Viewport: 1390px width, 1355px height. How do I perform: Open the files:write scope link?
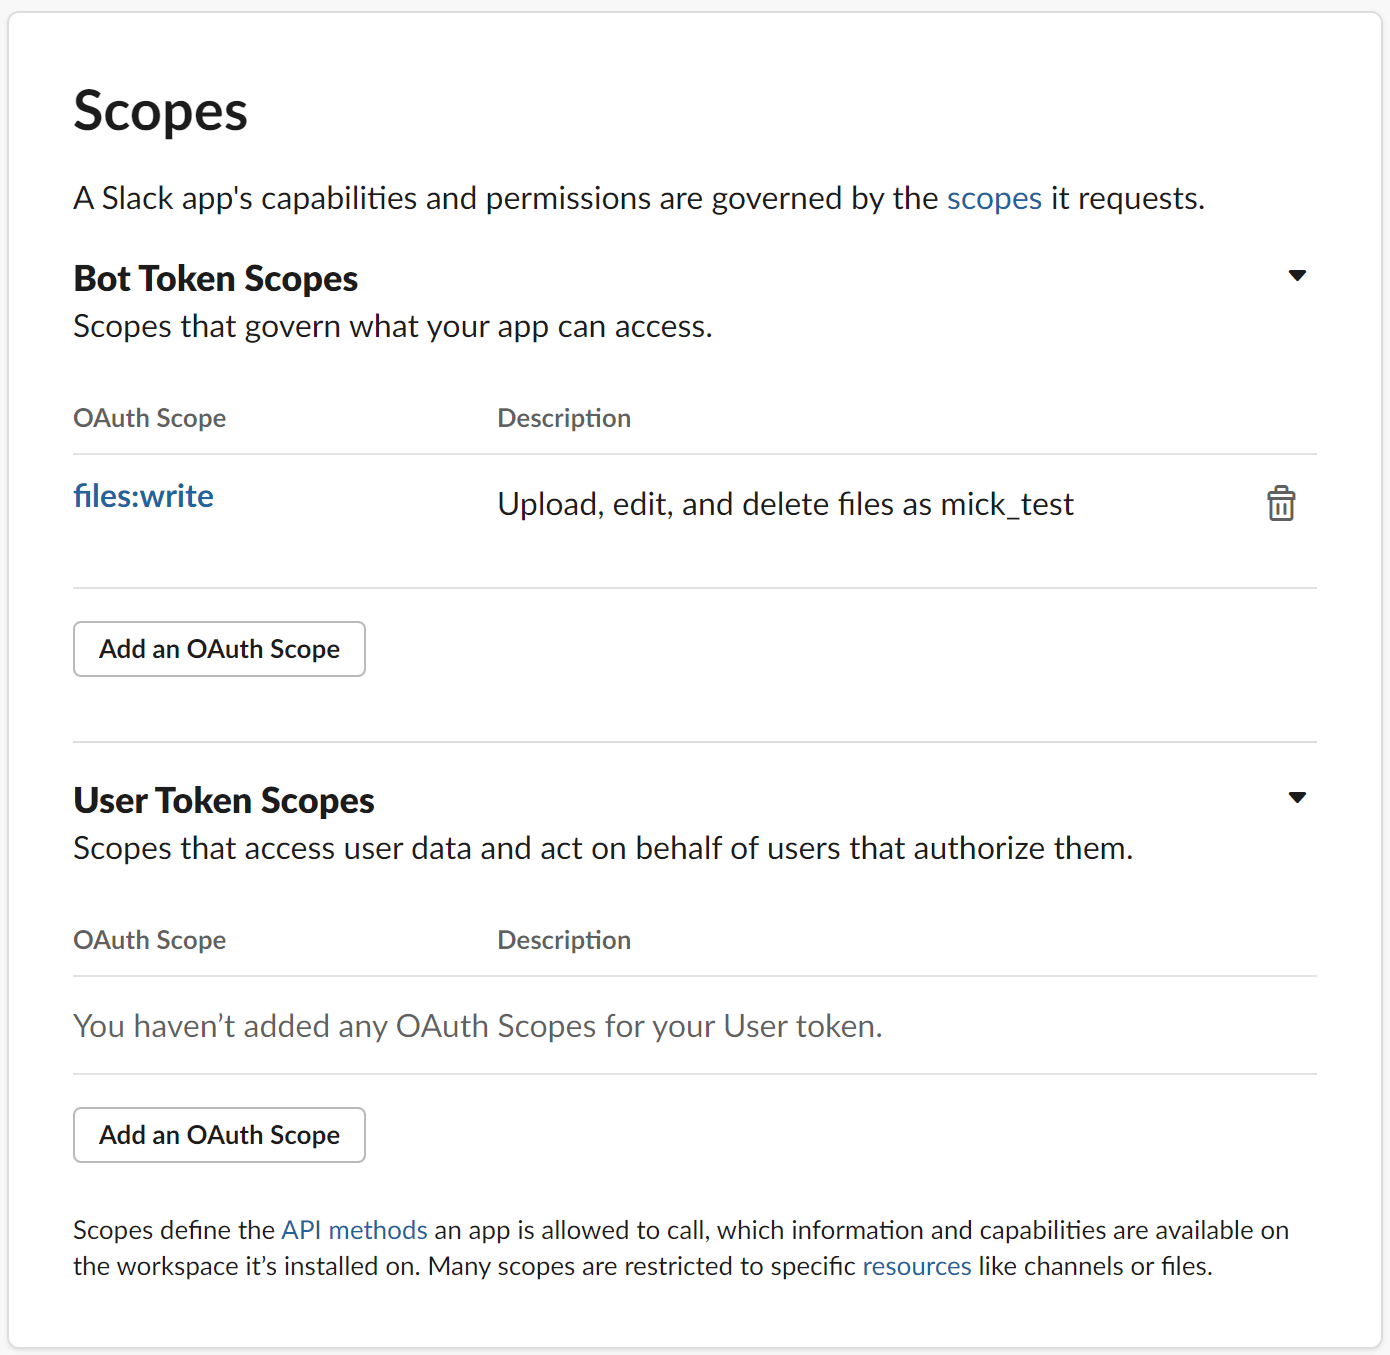(x=144, y=496)
